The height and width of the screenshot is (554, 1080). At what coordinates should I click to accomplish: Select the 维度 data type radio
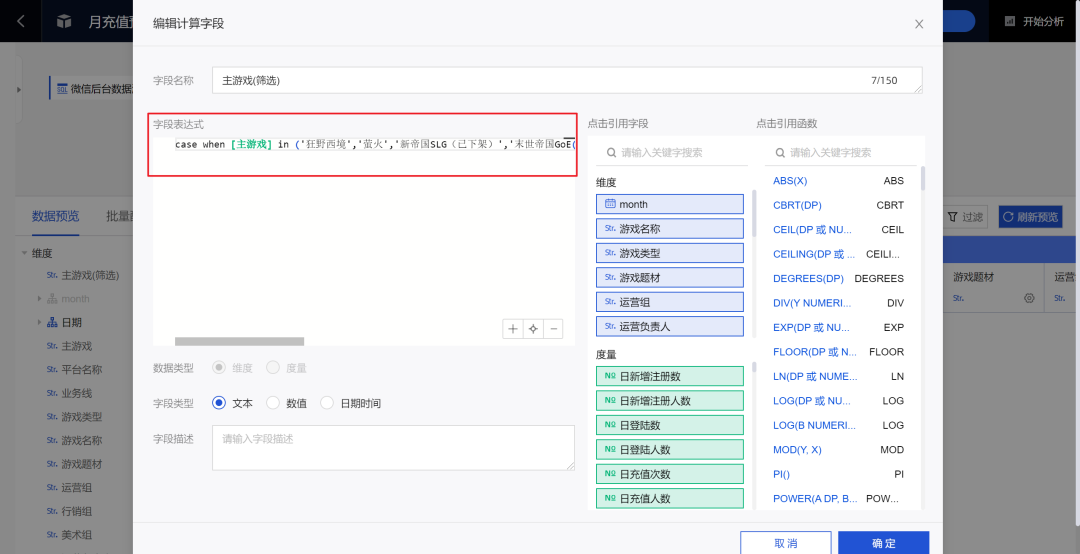click(x=219, y=368)
